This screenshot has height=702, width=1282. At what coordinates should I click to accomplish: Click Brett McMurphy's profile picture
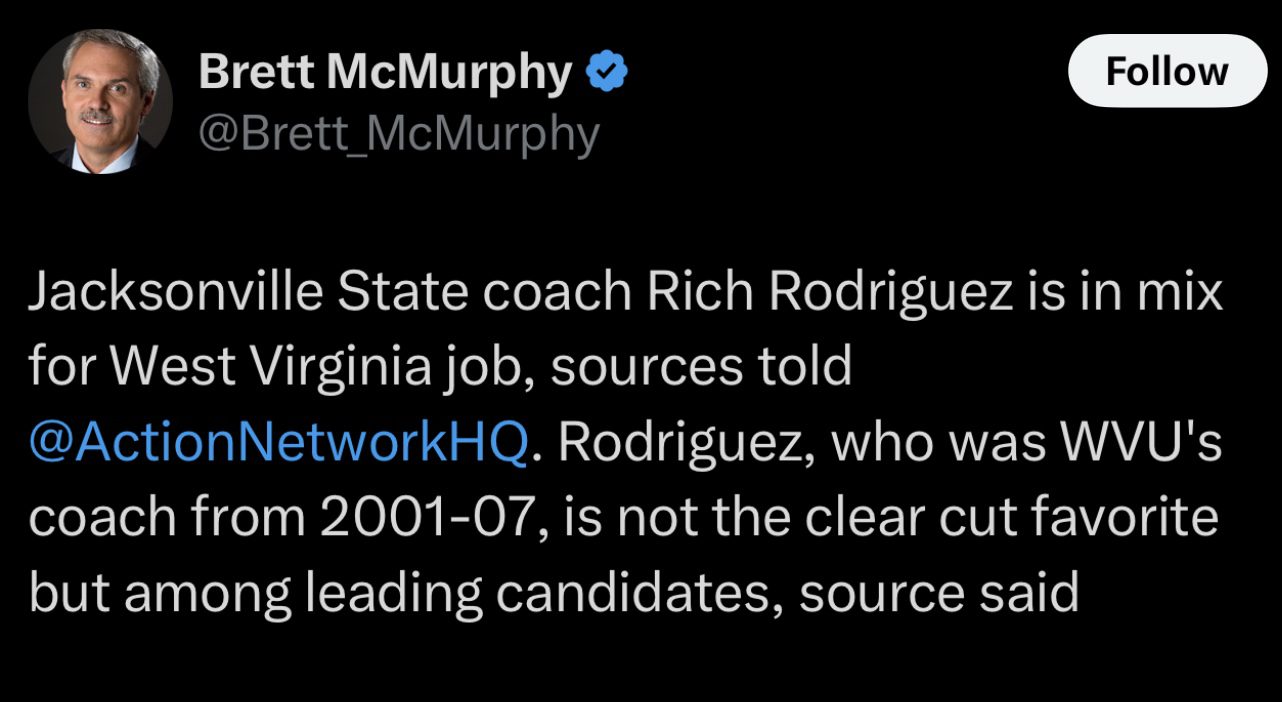point(99,101)
